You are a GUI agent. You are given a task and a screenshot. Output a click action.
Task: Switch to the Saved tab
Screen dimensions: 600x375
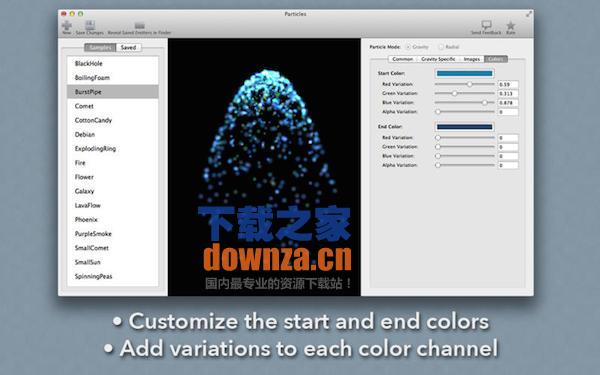point(129,47)
